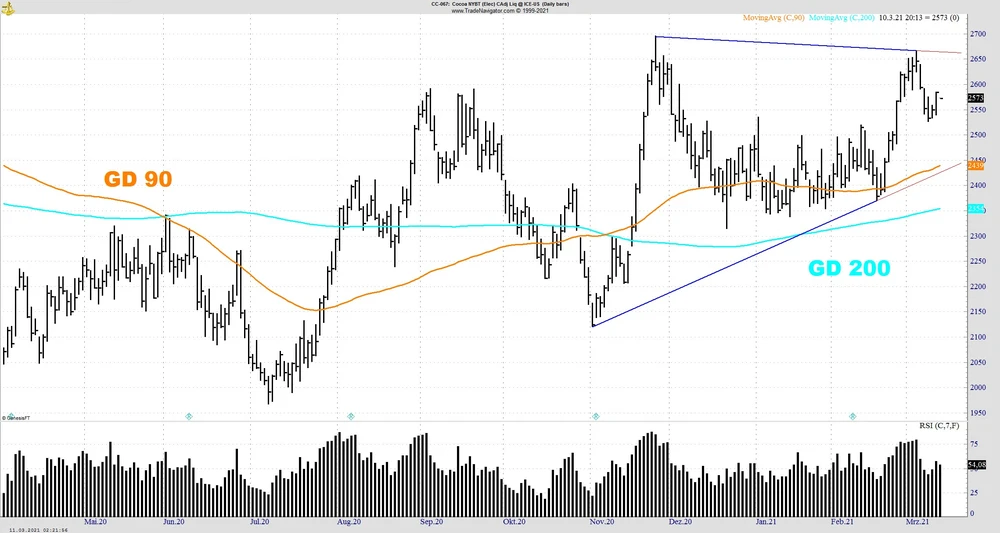Click the gold scales icon in top-left corner
The width and height of the screenshot is (1000, 533).
pyautogui.click(x=7, y=9)
